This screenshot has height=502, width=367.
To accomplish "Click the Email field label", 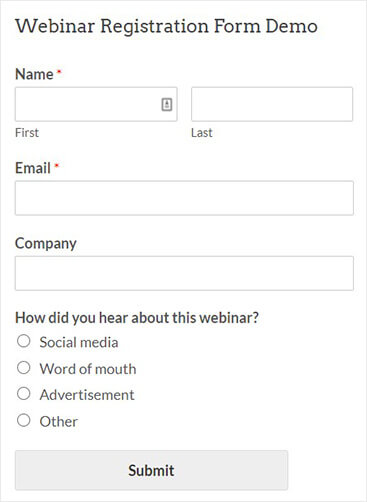I will tap(33, 168).
